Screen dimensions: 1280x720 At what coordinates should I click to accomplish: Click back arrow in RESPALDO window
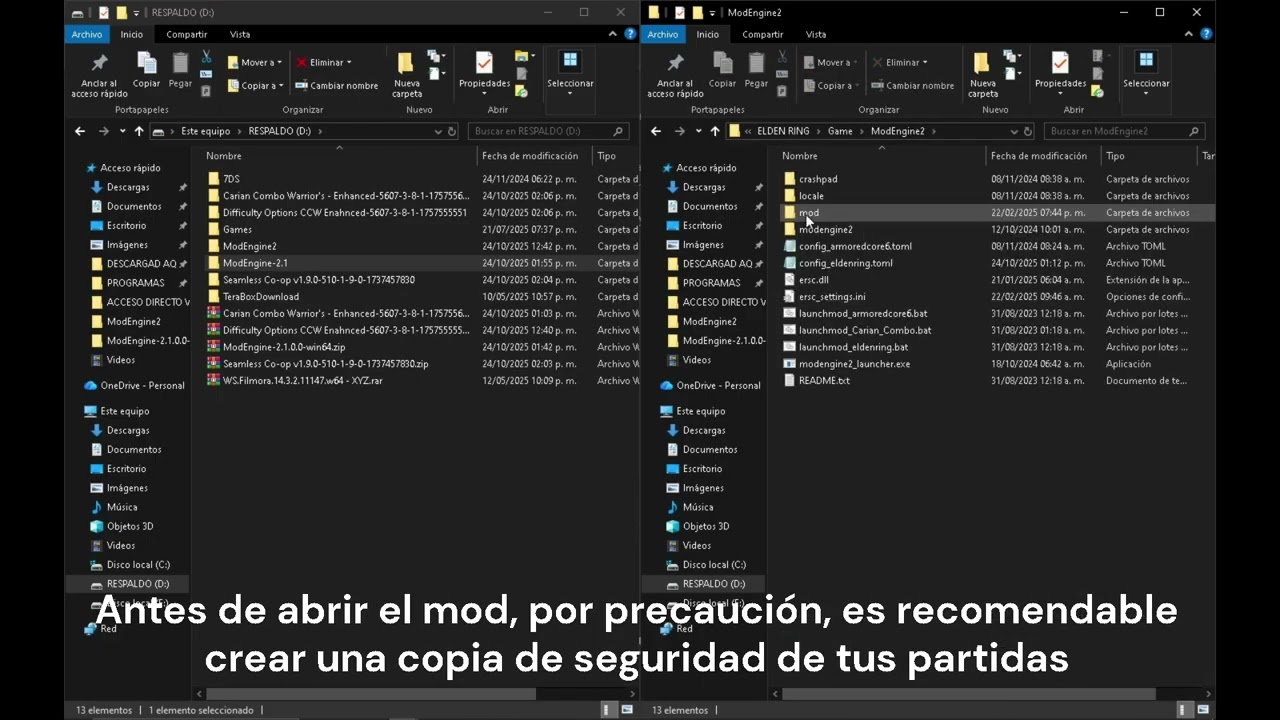(x=80, y=131)
